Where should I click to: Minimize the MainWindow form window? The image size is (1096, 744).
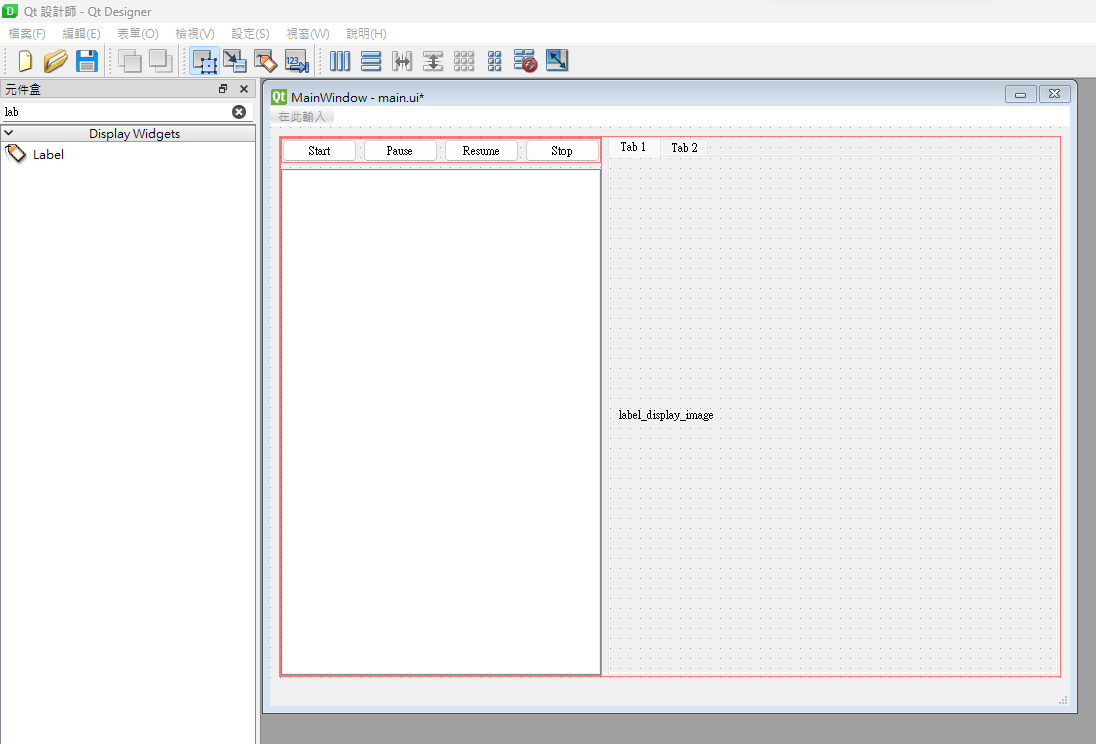click(1021, 94)
